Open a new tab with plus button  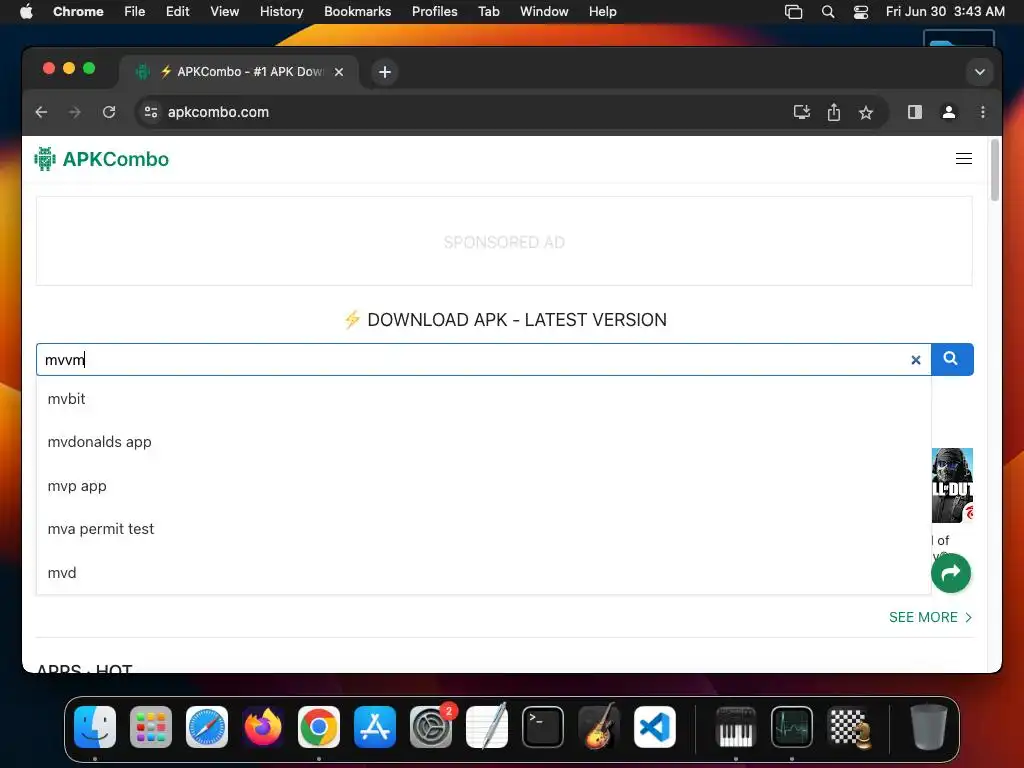[385, 72]
